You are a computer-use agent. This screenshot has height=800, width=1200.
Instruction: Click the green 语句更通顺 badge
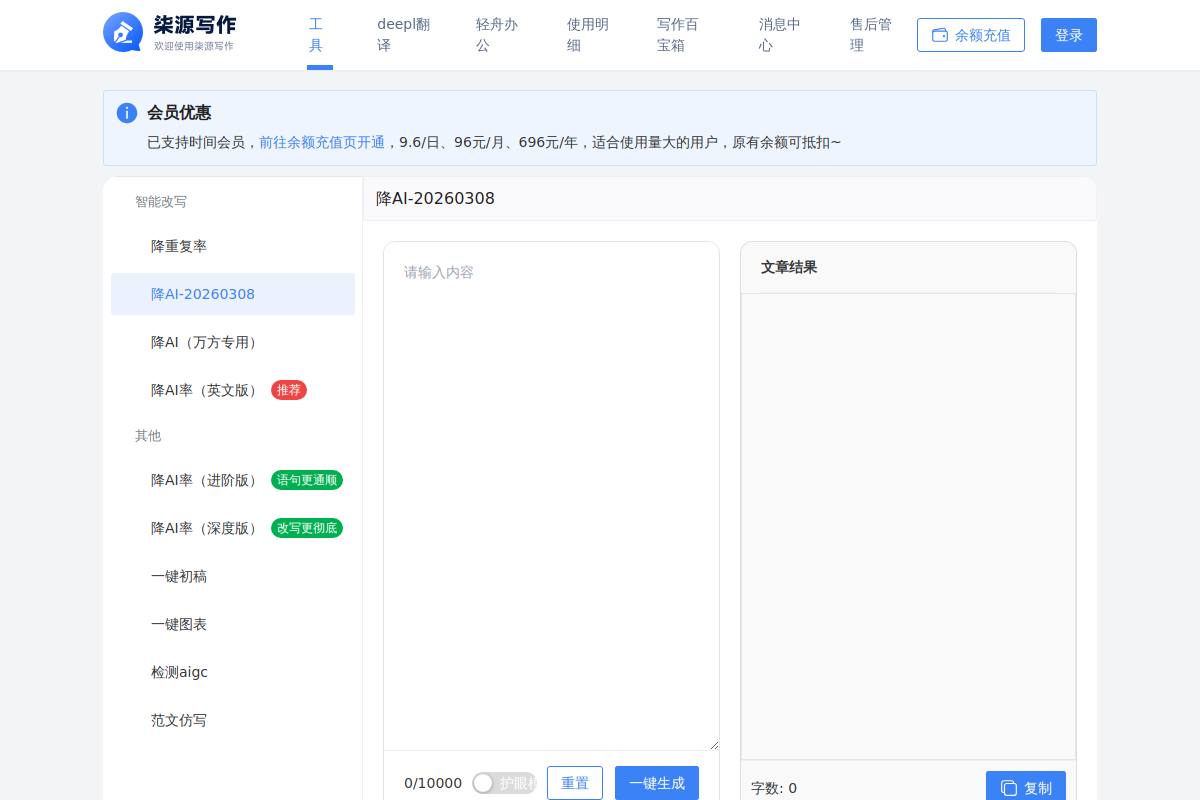[307, 480]
